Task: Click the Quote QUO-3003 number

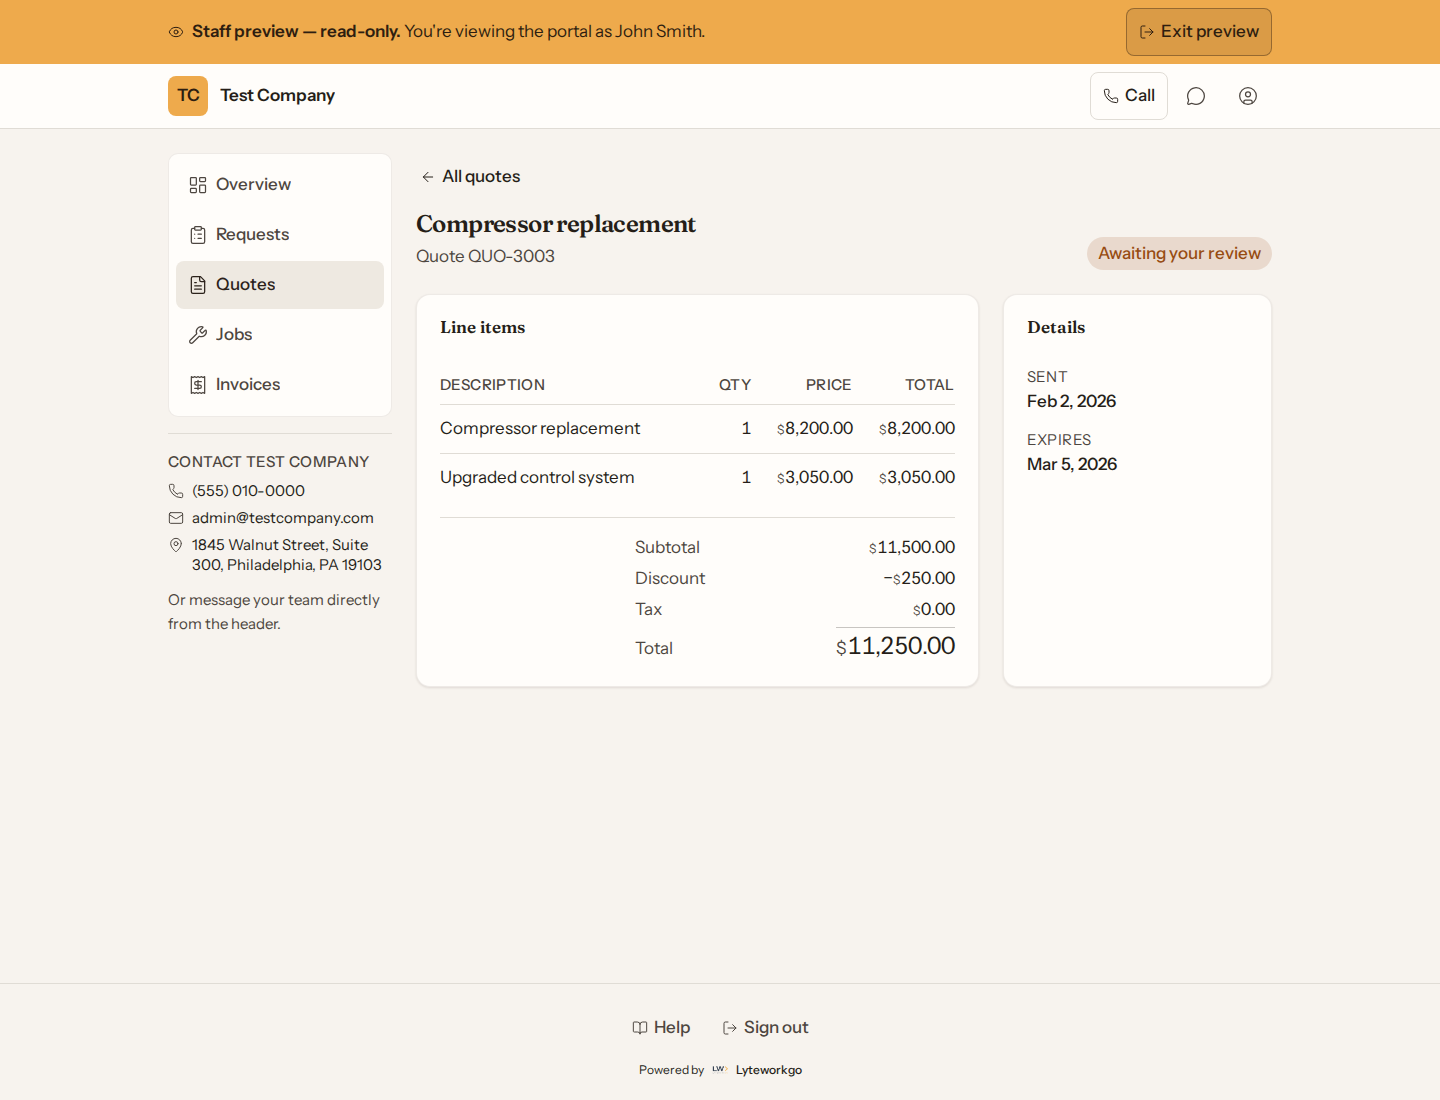Action: click(485, 256)
